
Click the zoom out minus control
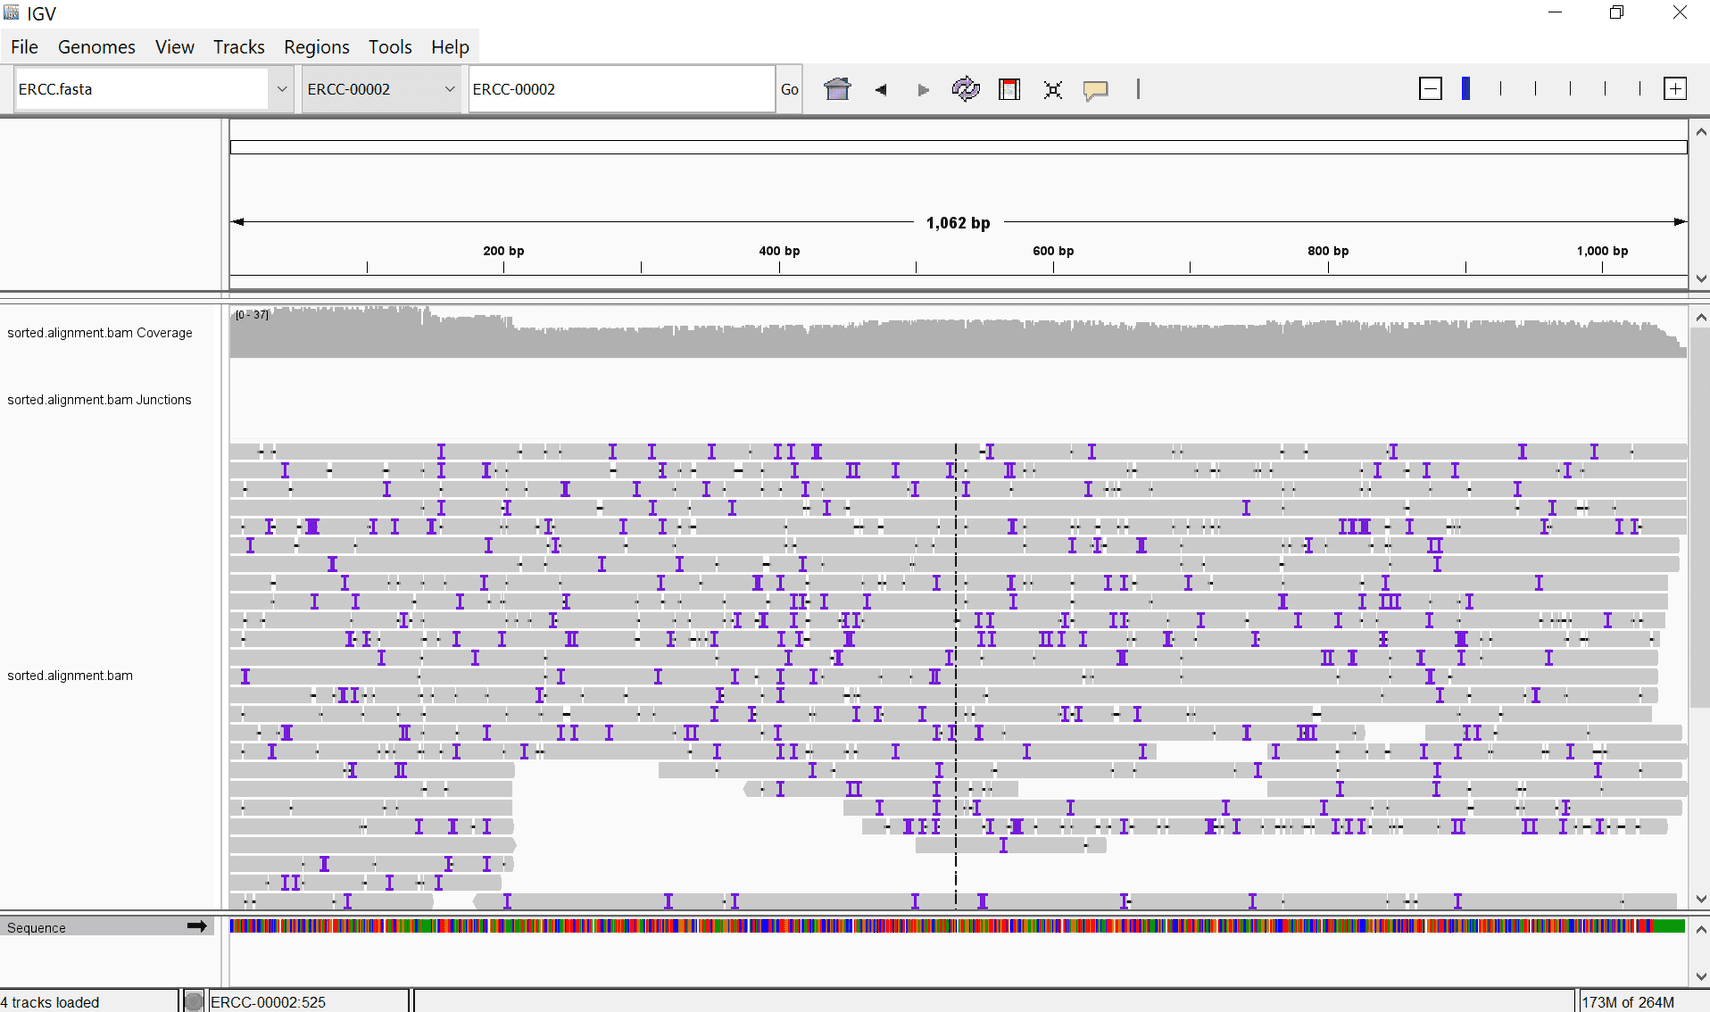point(1430,88)
